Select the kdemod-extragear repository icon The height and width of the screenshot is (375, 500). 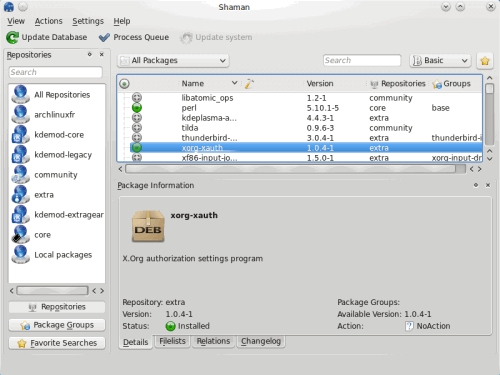coord(20,215)
